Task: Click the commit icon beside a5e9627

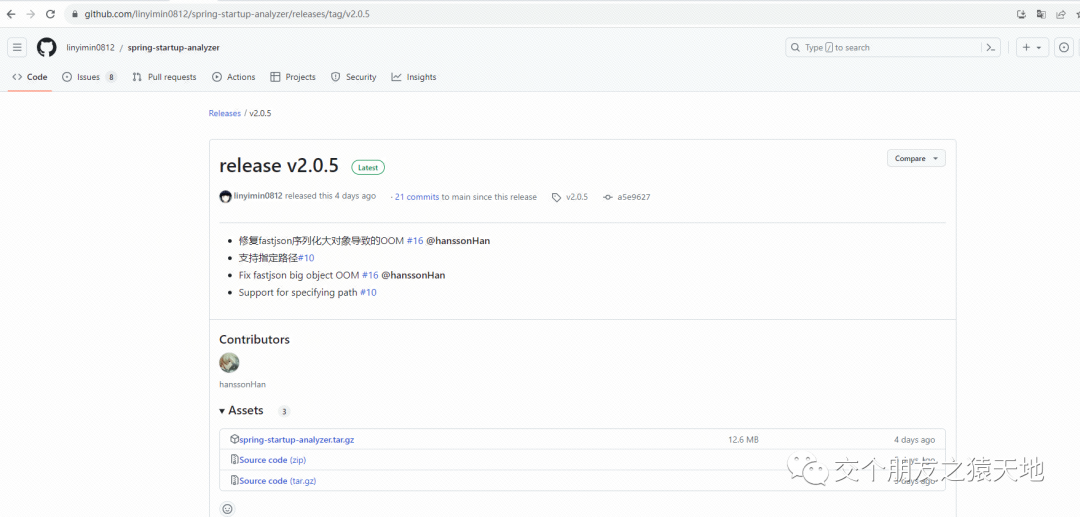Action: click(608, 197)
